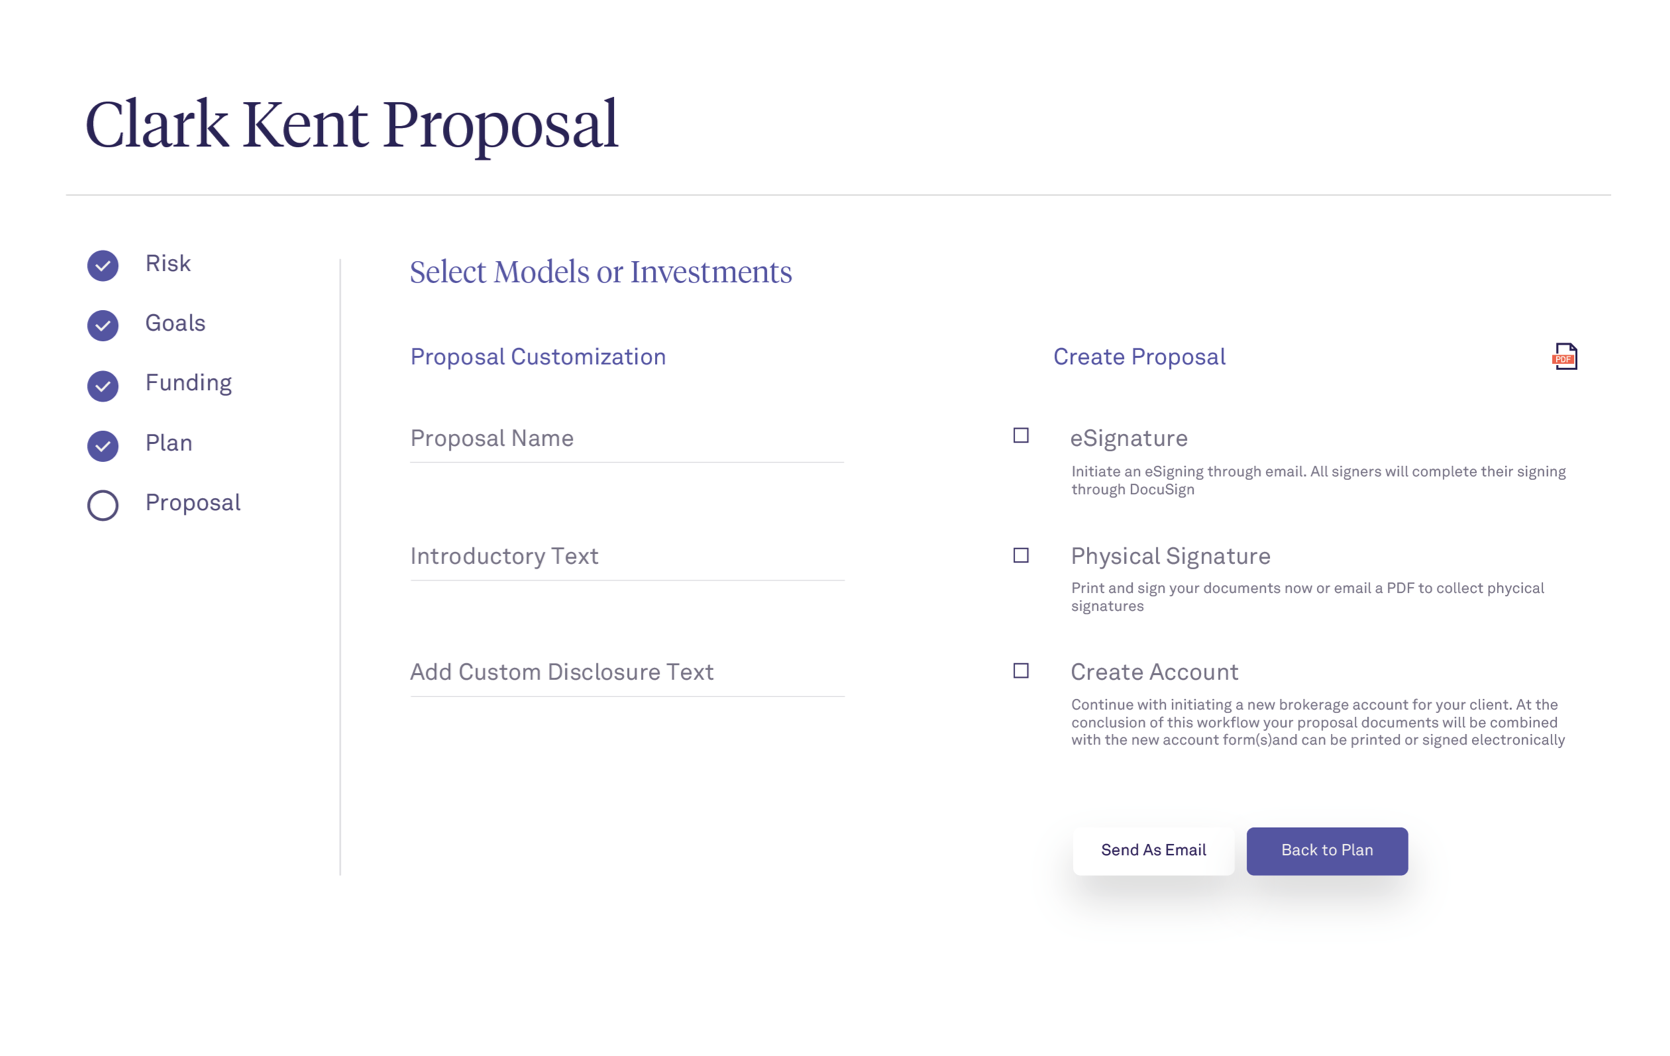
Task: Click the PDF export icon
Action: [1565, 357]
